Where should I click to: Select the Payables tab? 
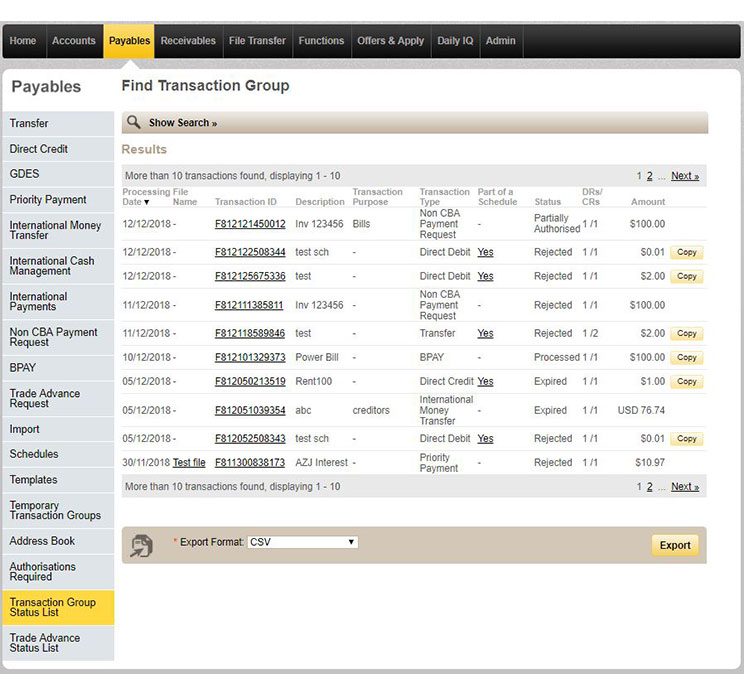coord(129,41)
